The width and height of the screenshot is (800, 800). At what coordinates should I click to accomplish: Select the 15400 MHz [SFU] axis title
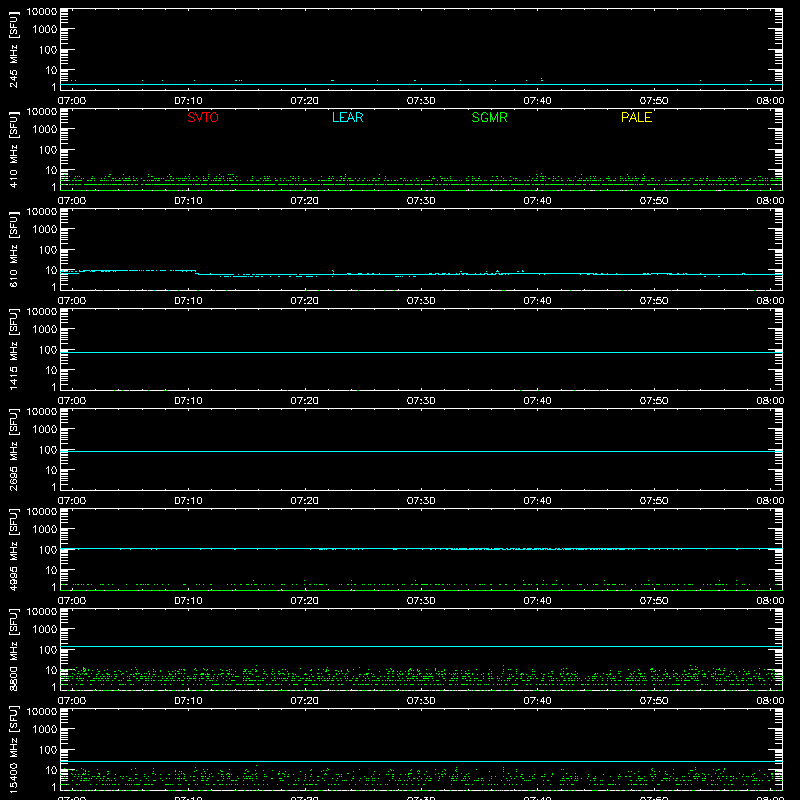tap(13, 749)
